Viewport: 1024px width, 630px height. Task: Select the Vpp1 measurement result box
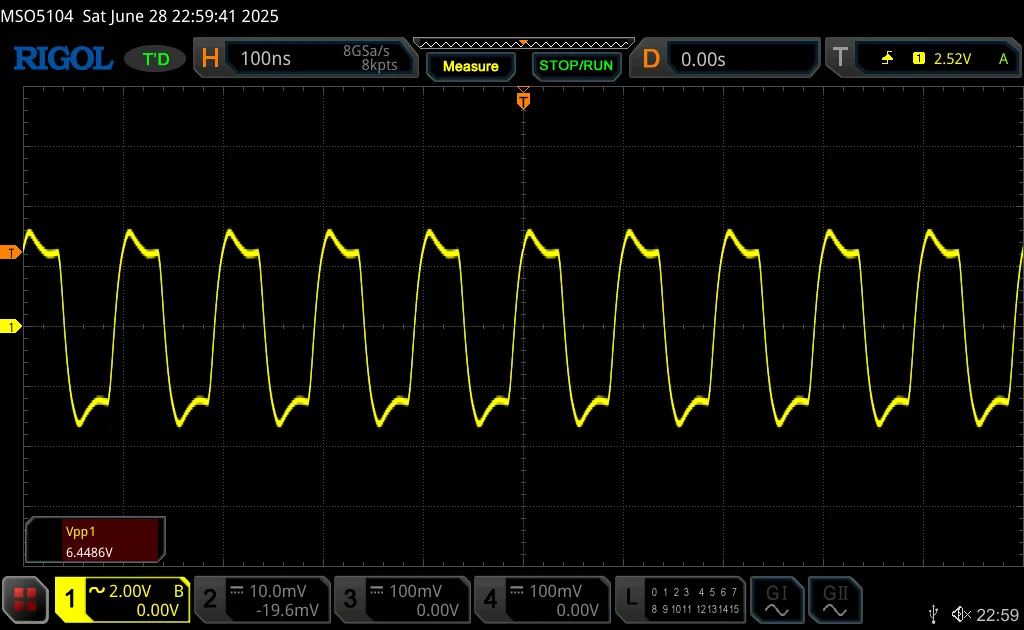[x=95, y=541]
